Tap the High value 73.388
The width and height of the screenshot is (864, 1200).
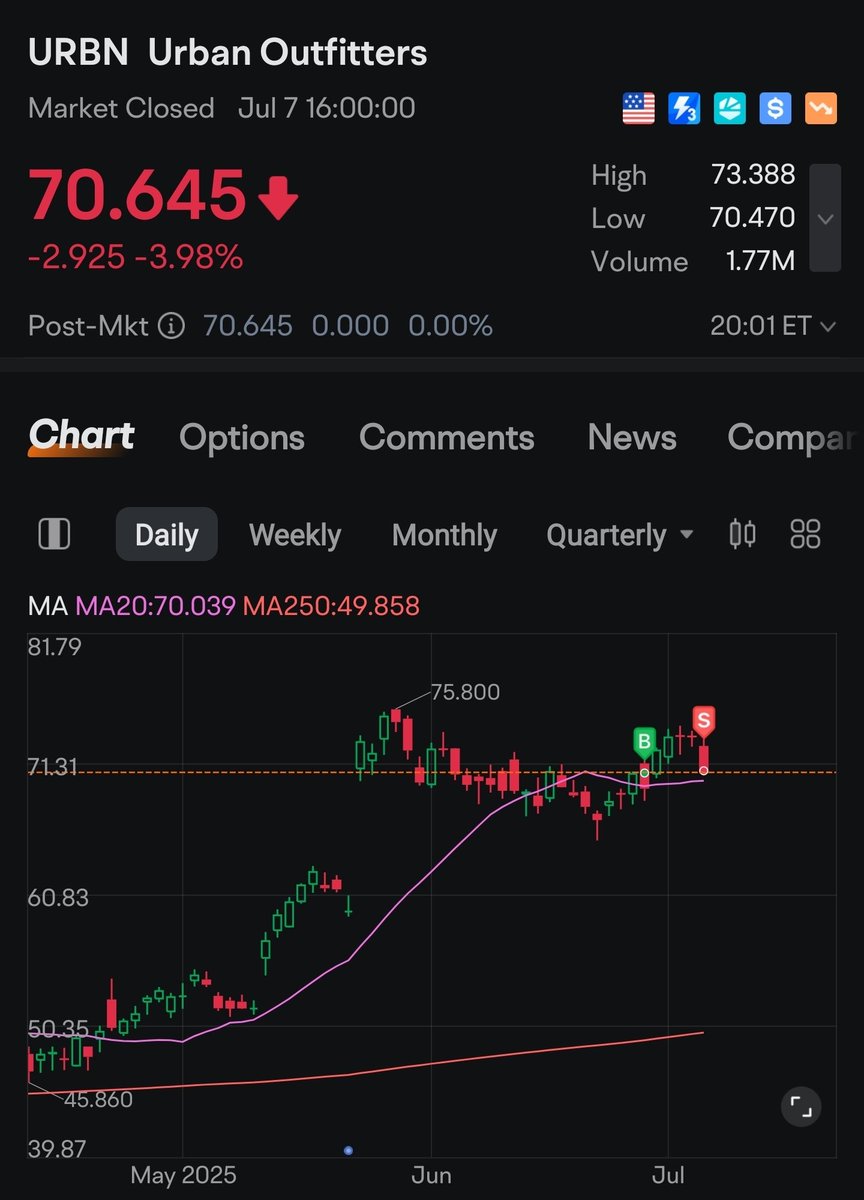pyautogui.click(x=753, y=175)
